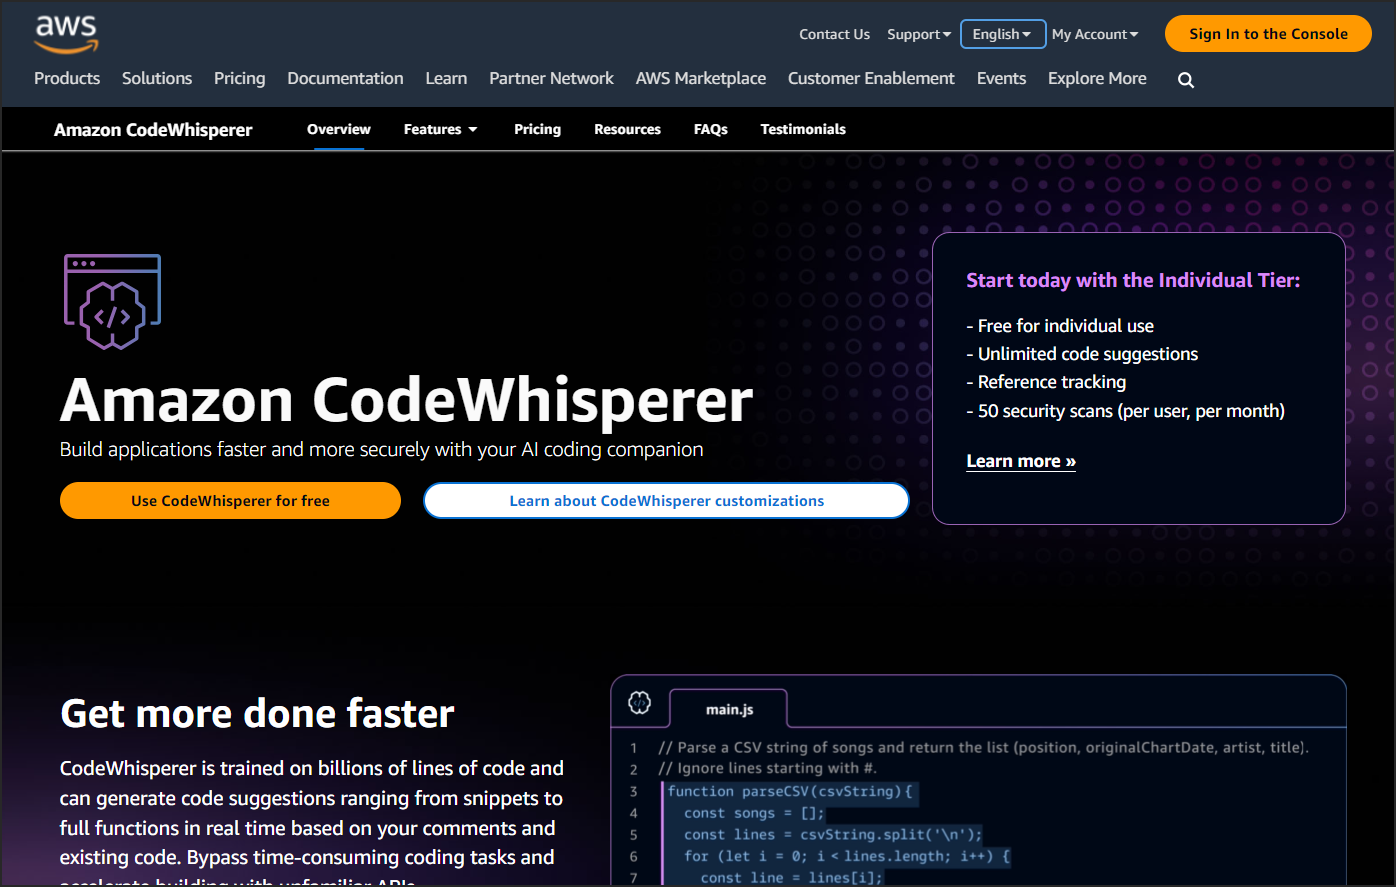Click Learn about CodeWhisperer customizations button

pos(666,500)
